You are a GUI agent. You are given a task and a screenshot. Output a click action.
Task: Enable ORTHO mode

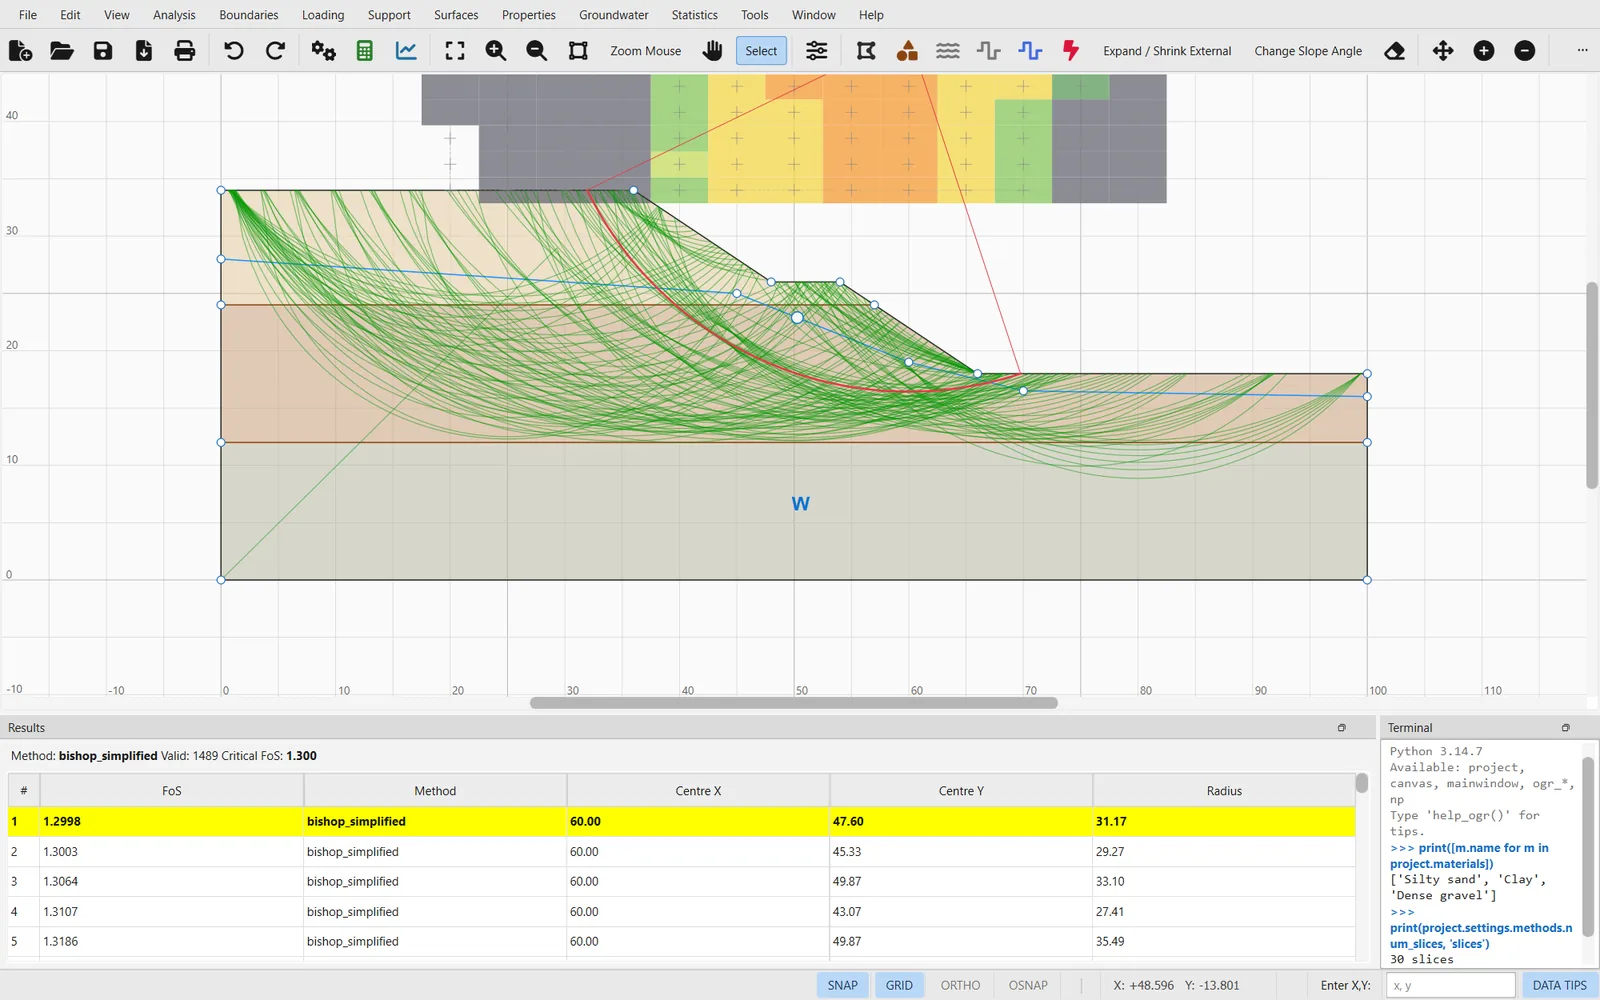click(960, 985)
